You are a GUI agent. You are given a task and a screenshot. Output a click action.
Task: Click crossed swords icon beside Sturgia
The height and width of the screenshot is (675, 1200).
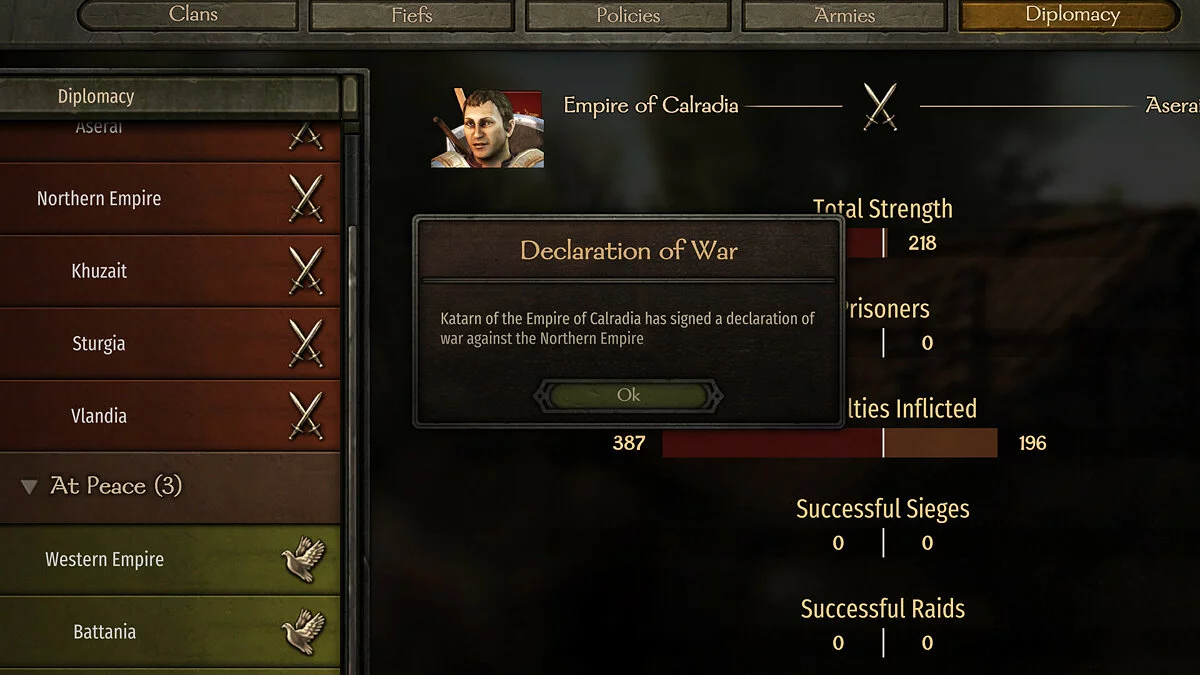pyautogui.click(x=306, y=343)
